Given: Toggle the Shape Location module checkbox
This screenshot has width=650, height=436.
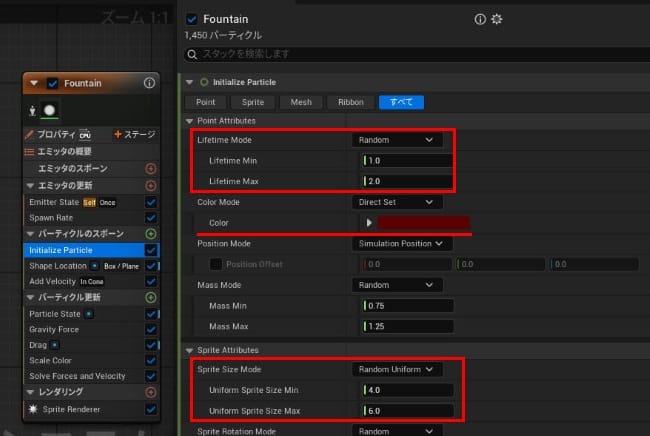Looking at the screenshot, I should (x=151, y=266).
